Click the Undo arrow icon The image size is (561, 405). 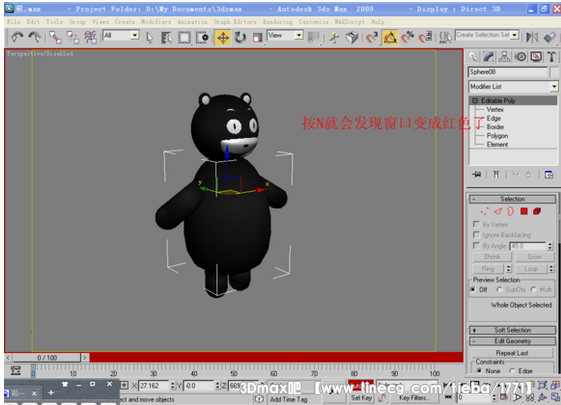[x=17, y=37]
